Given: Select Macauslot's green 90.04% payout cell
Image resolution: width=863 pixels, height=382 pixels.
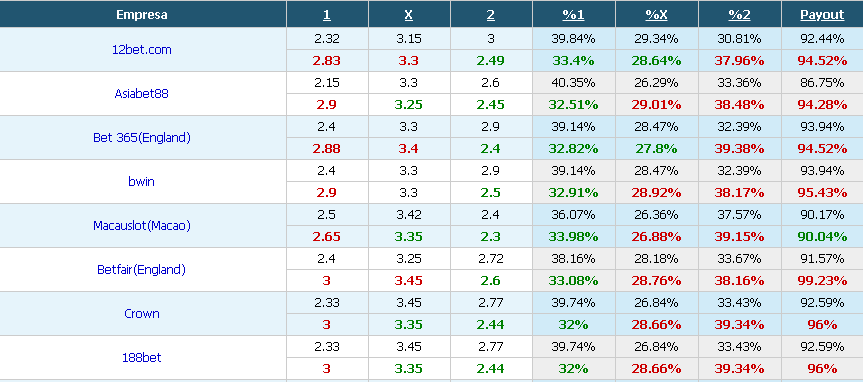Looking at the screenshot, I should 822,237.
